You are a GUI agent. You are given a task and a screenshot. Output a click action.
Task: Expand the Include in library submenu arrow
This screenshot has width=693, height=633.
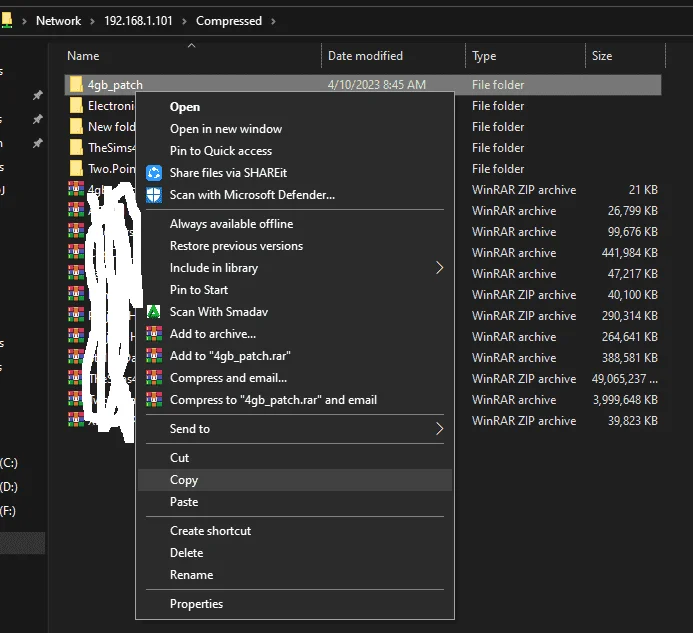(x=439, y=268)
